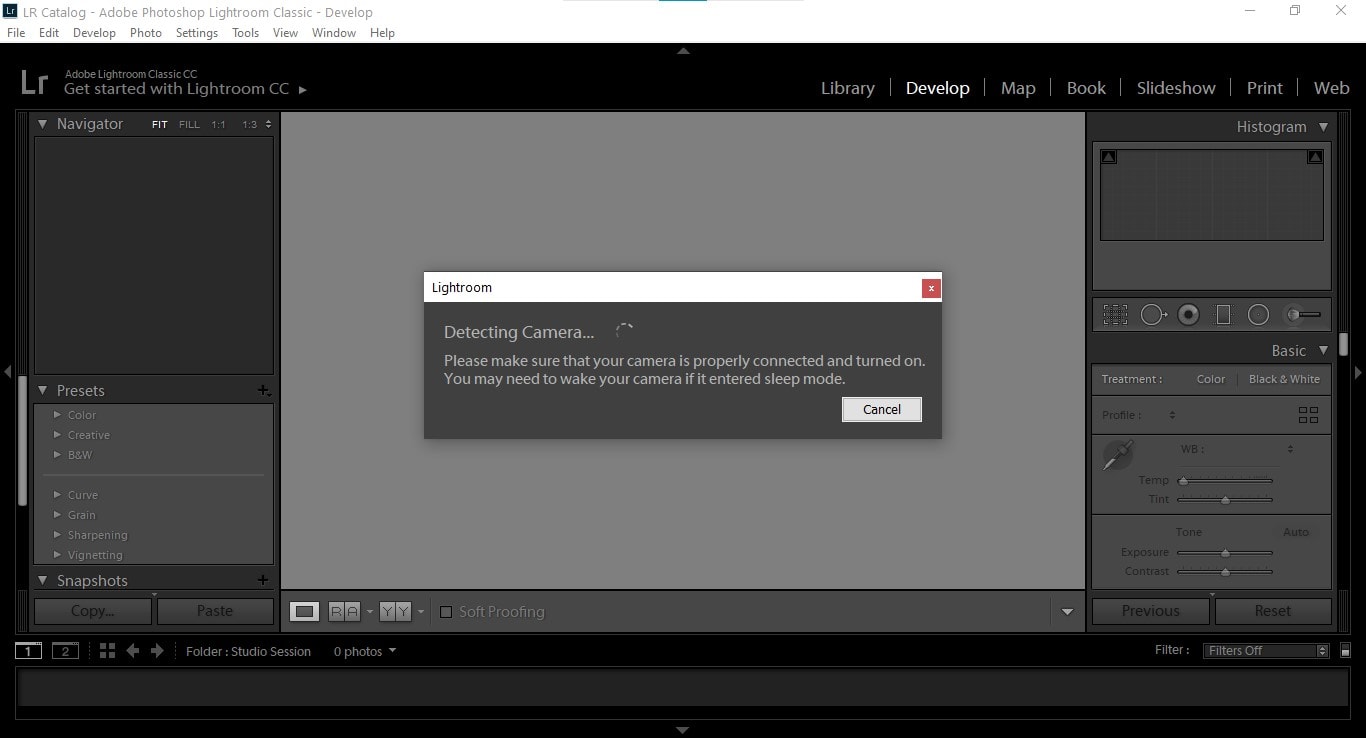The width and height of the screenshot is (1366, 738).
Task: Open the Photo menu
Action: click(146, 32)
